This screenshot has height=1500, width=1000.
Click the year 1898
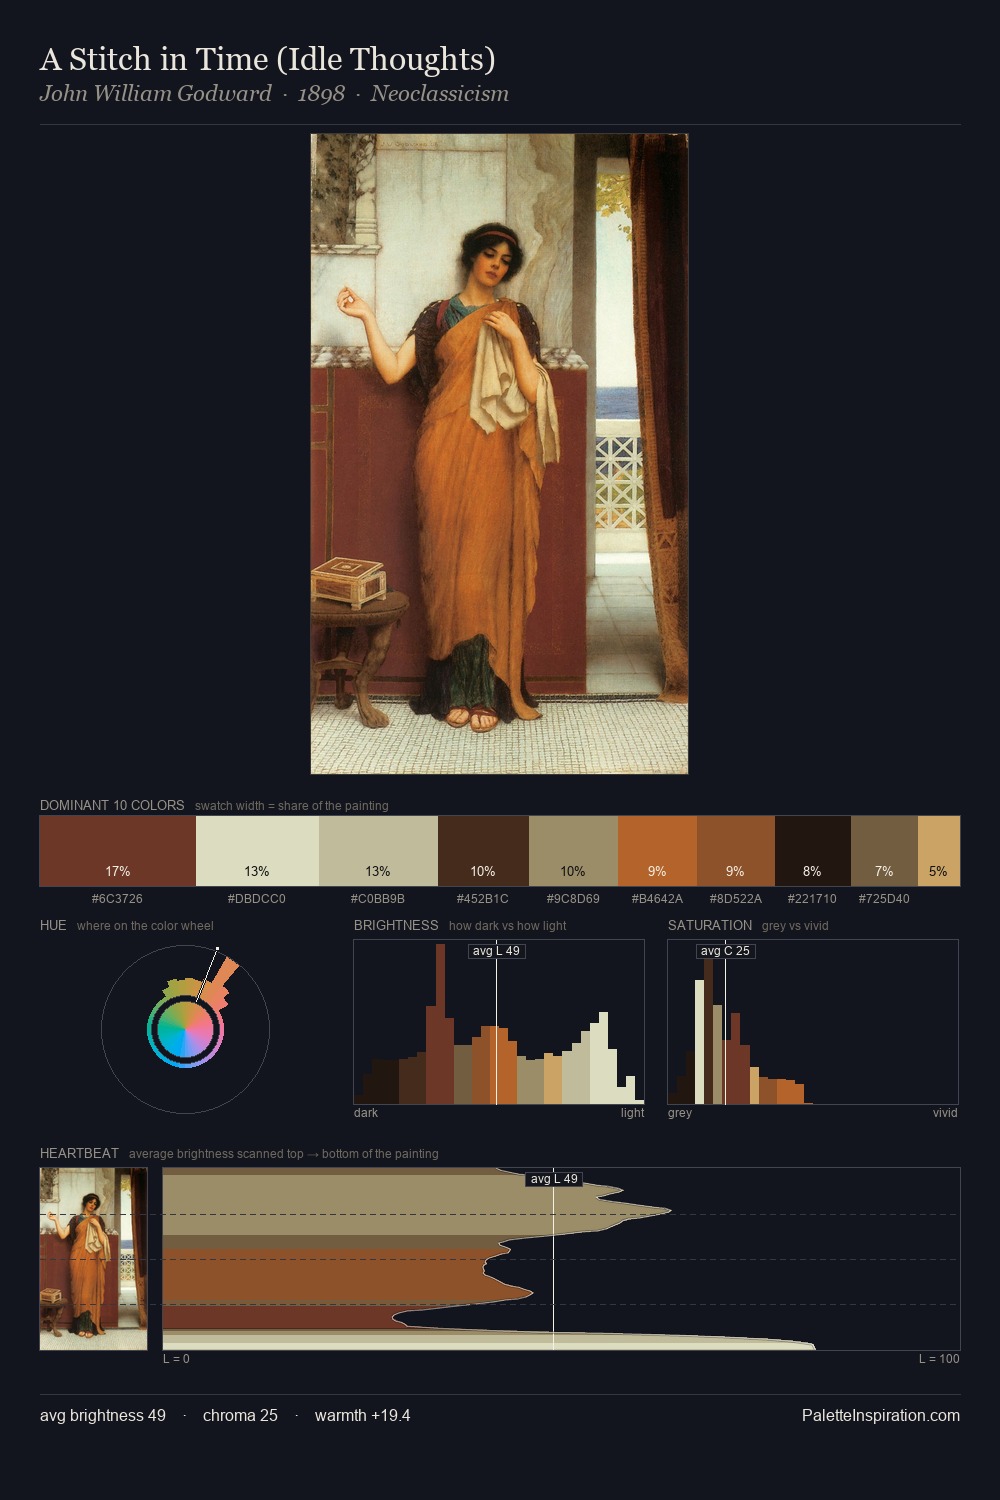pyautogui.click(x=321, y=94)
